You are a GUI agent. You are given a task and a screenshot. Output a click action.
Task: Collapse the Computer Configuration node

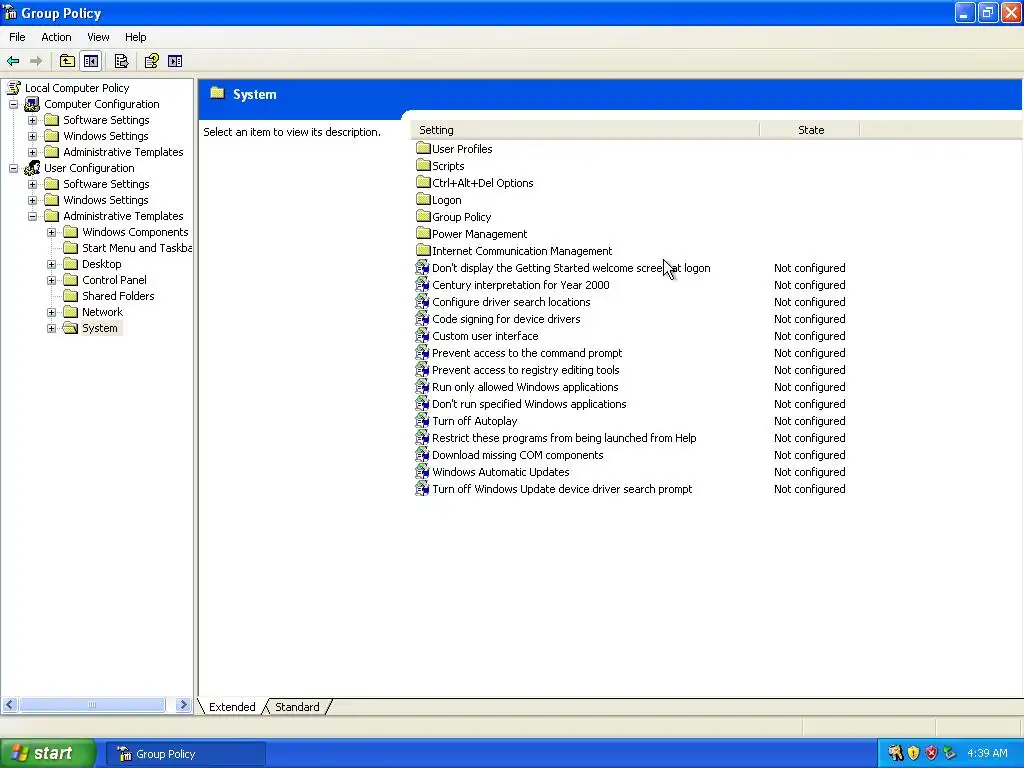[13, 104]
